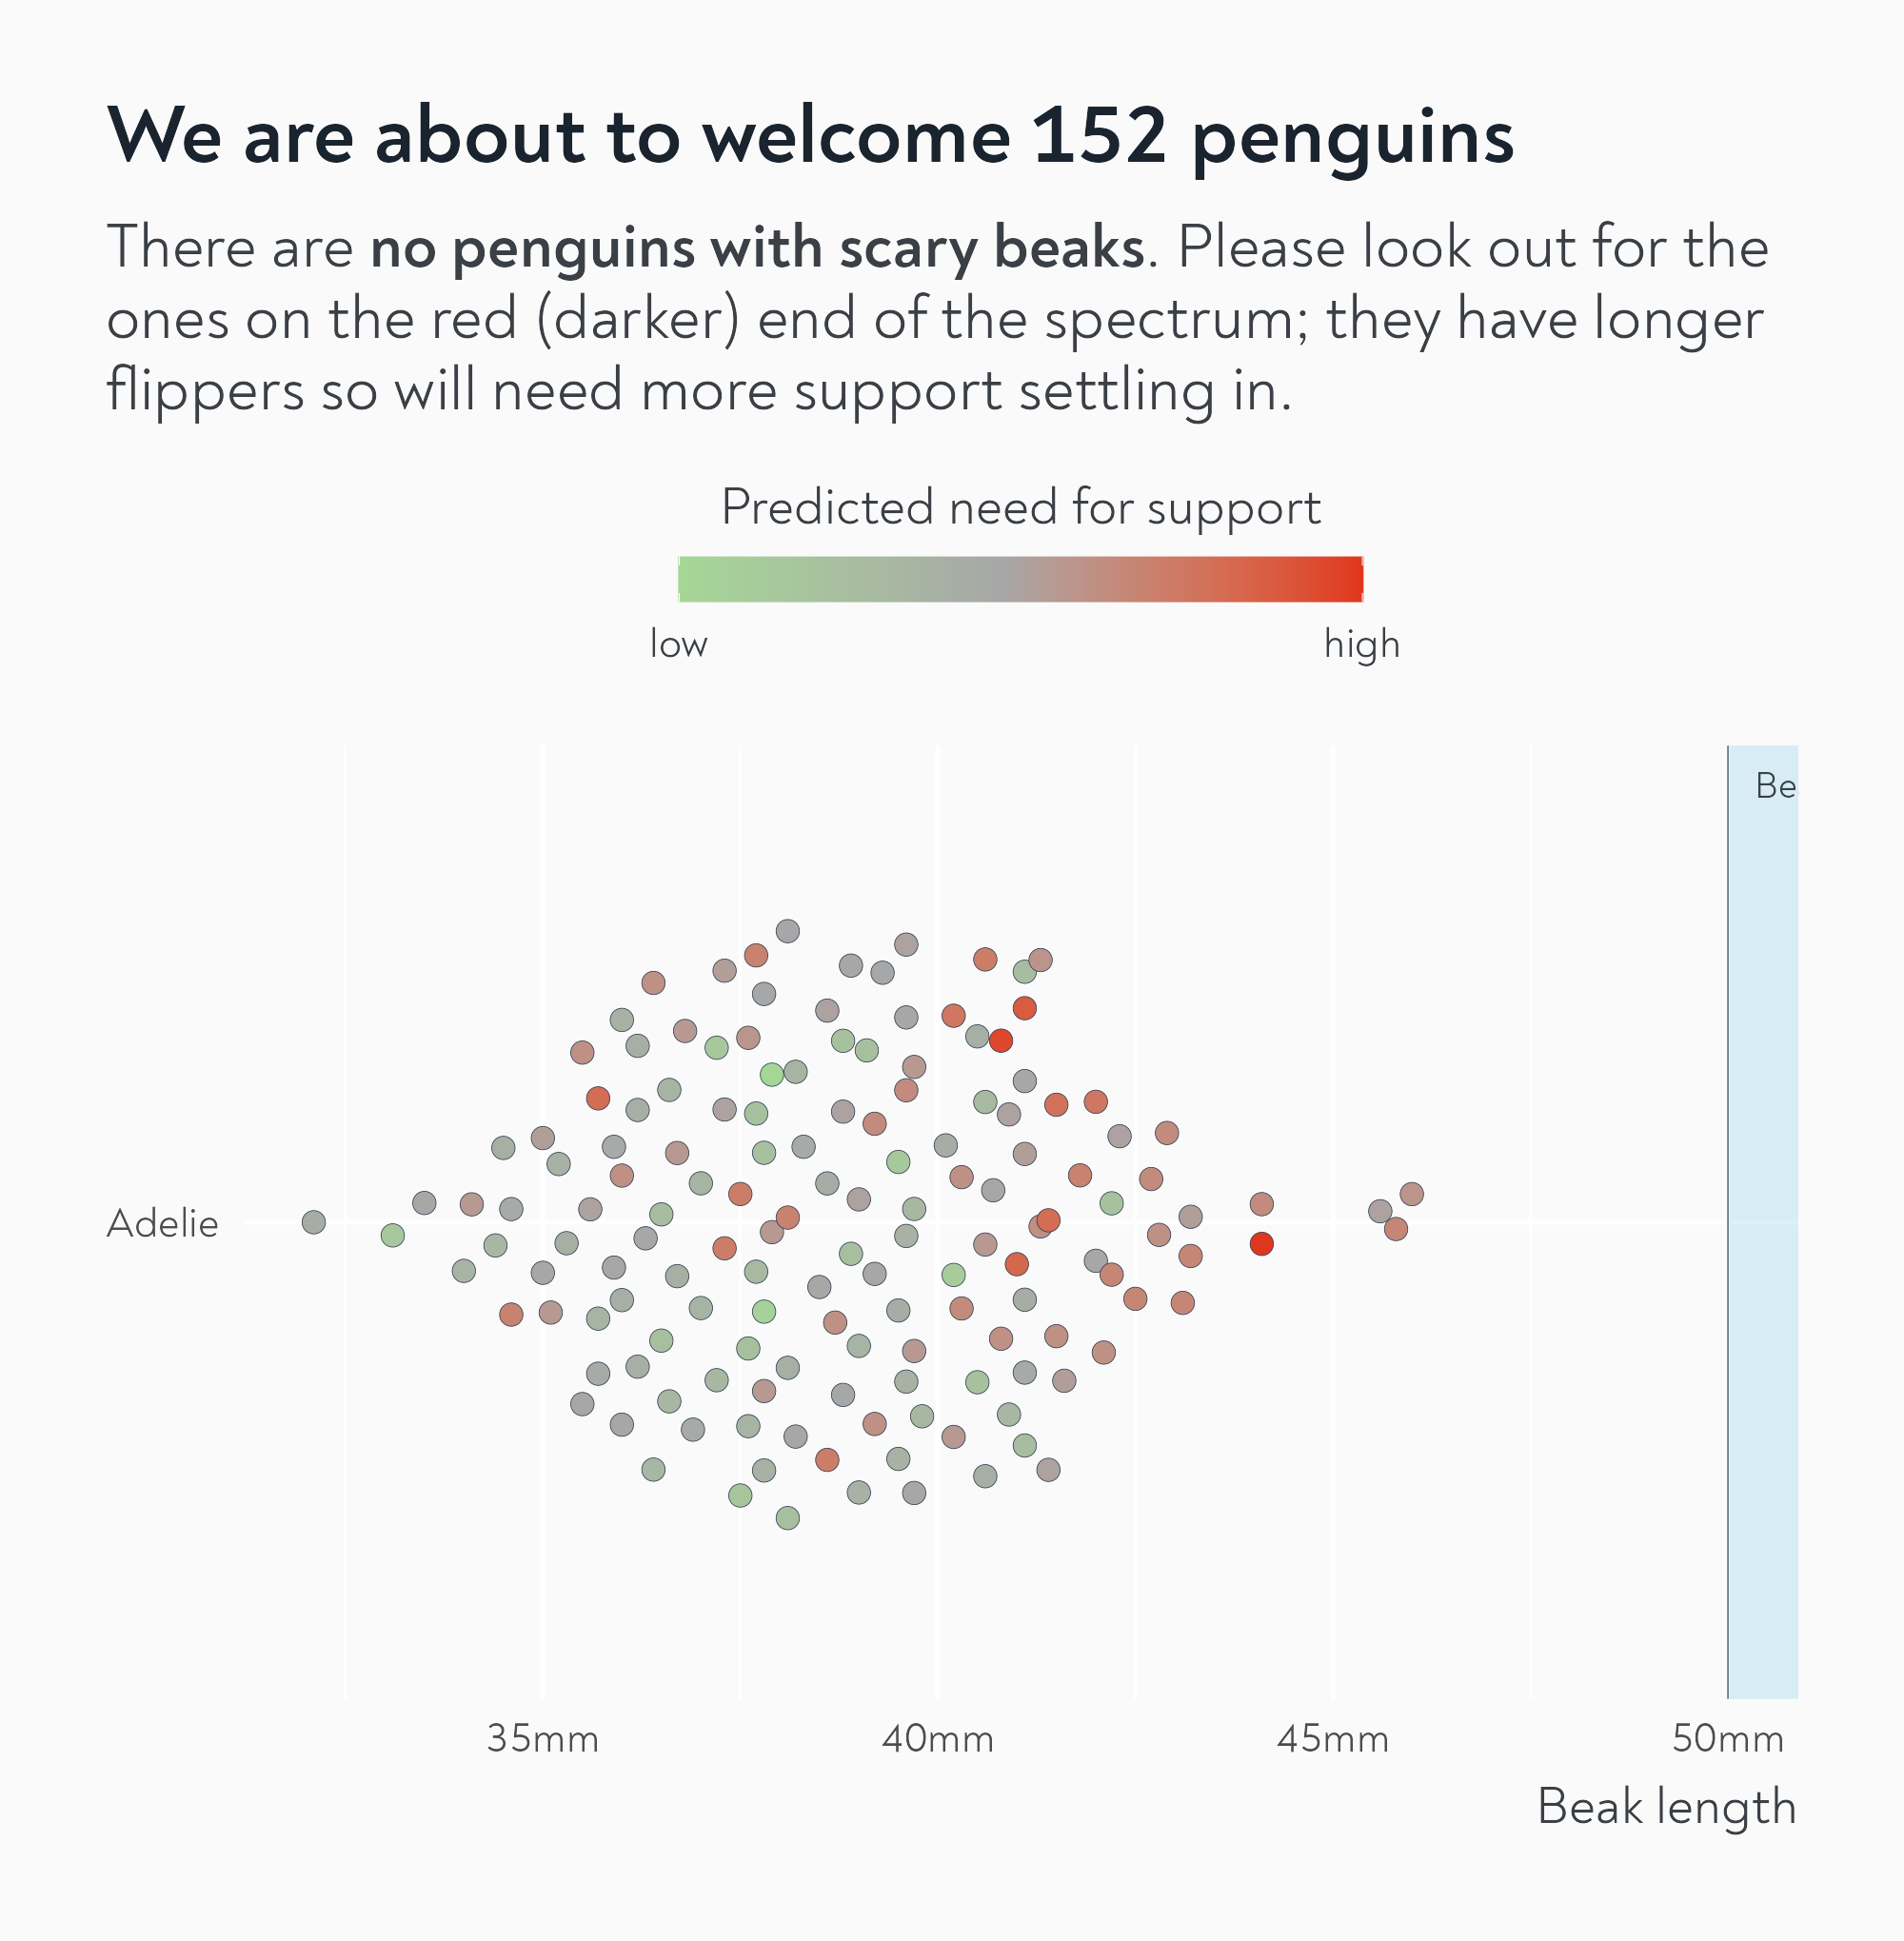Image resolution: width=1904 pixels, height=1941 pixels.
Task: Click the bright red dot near 44mm
Action: 1262,1244
